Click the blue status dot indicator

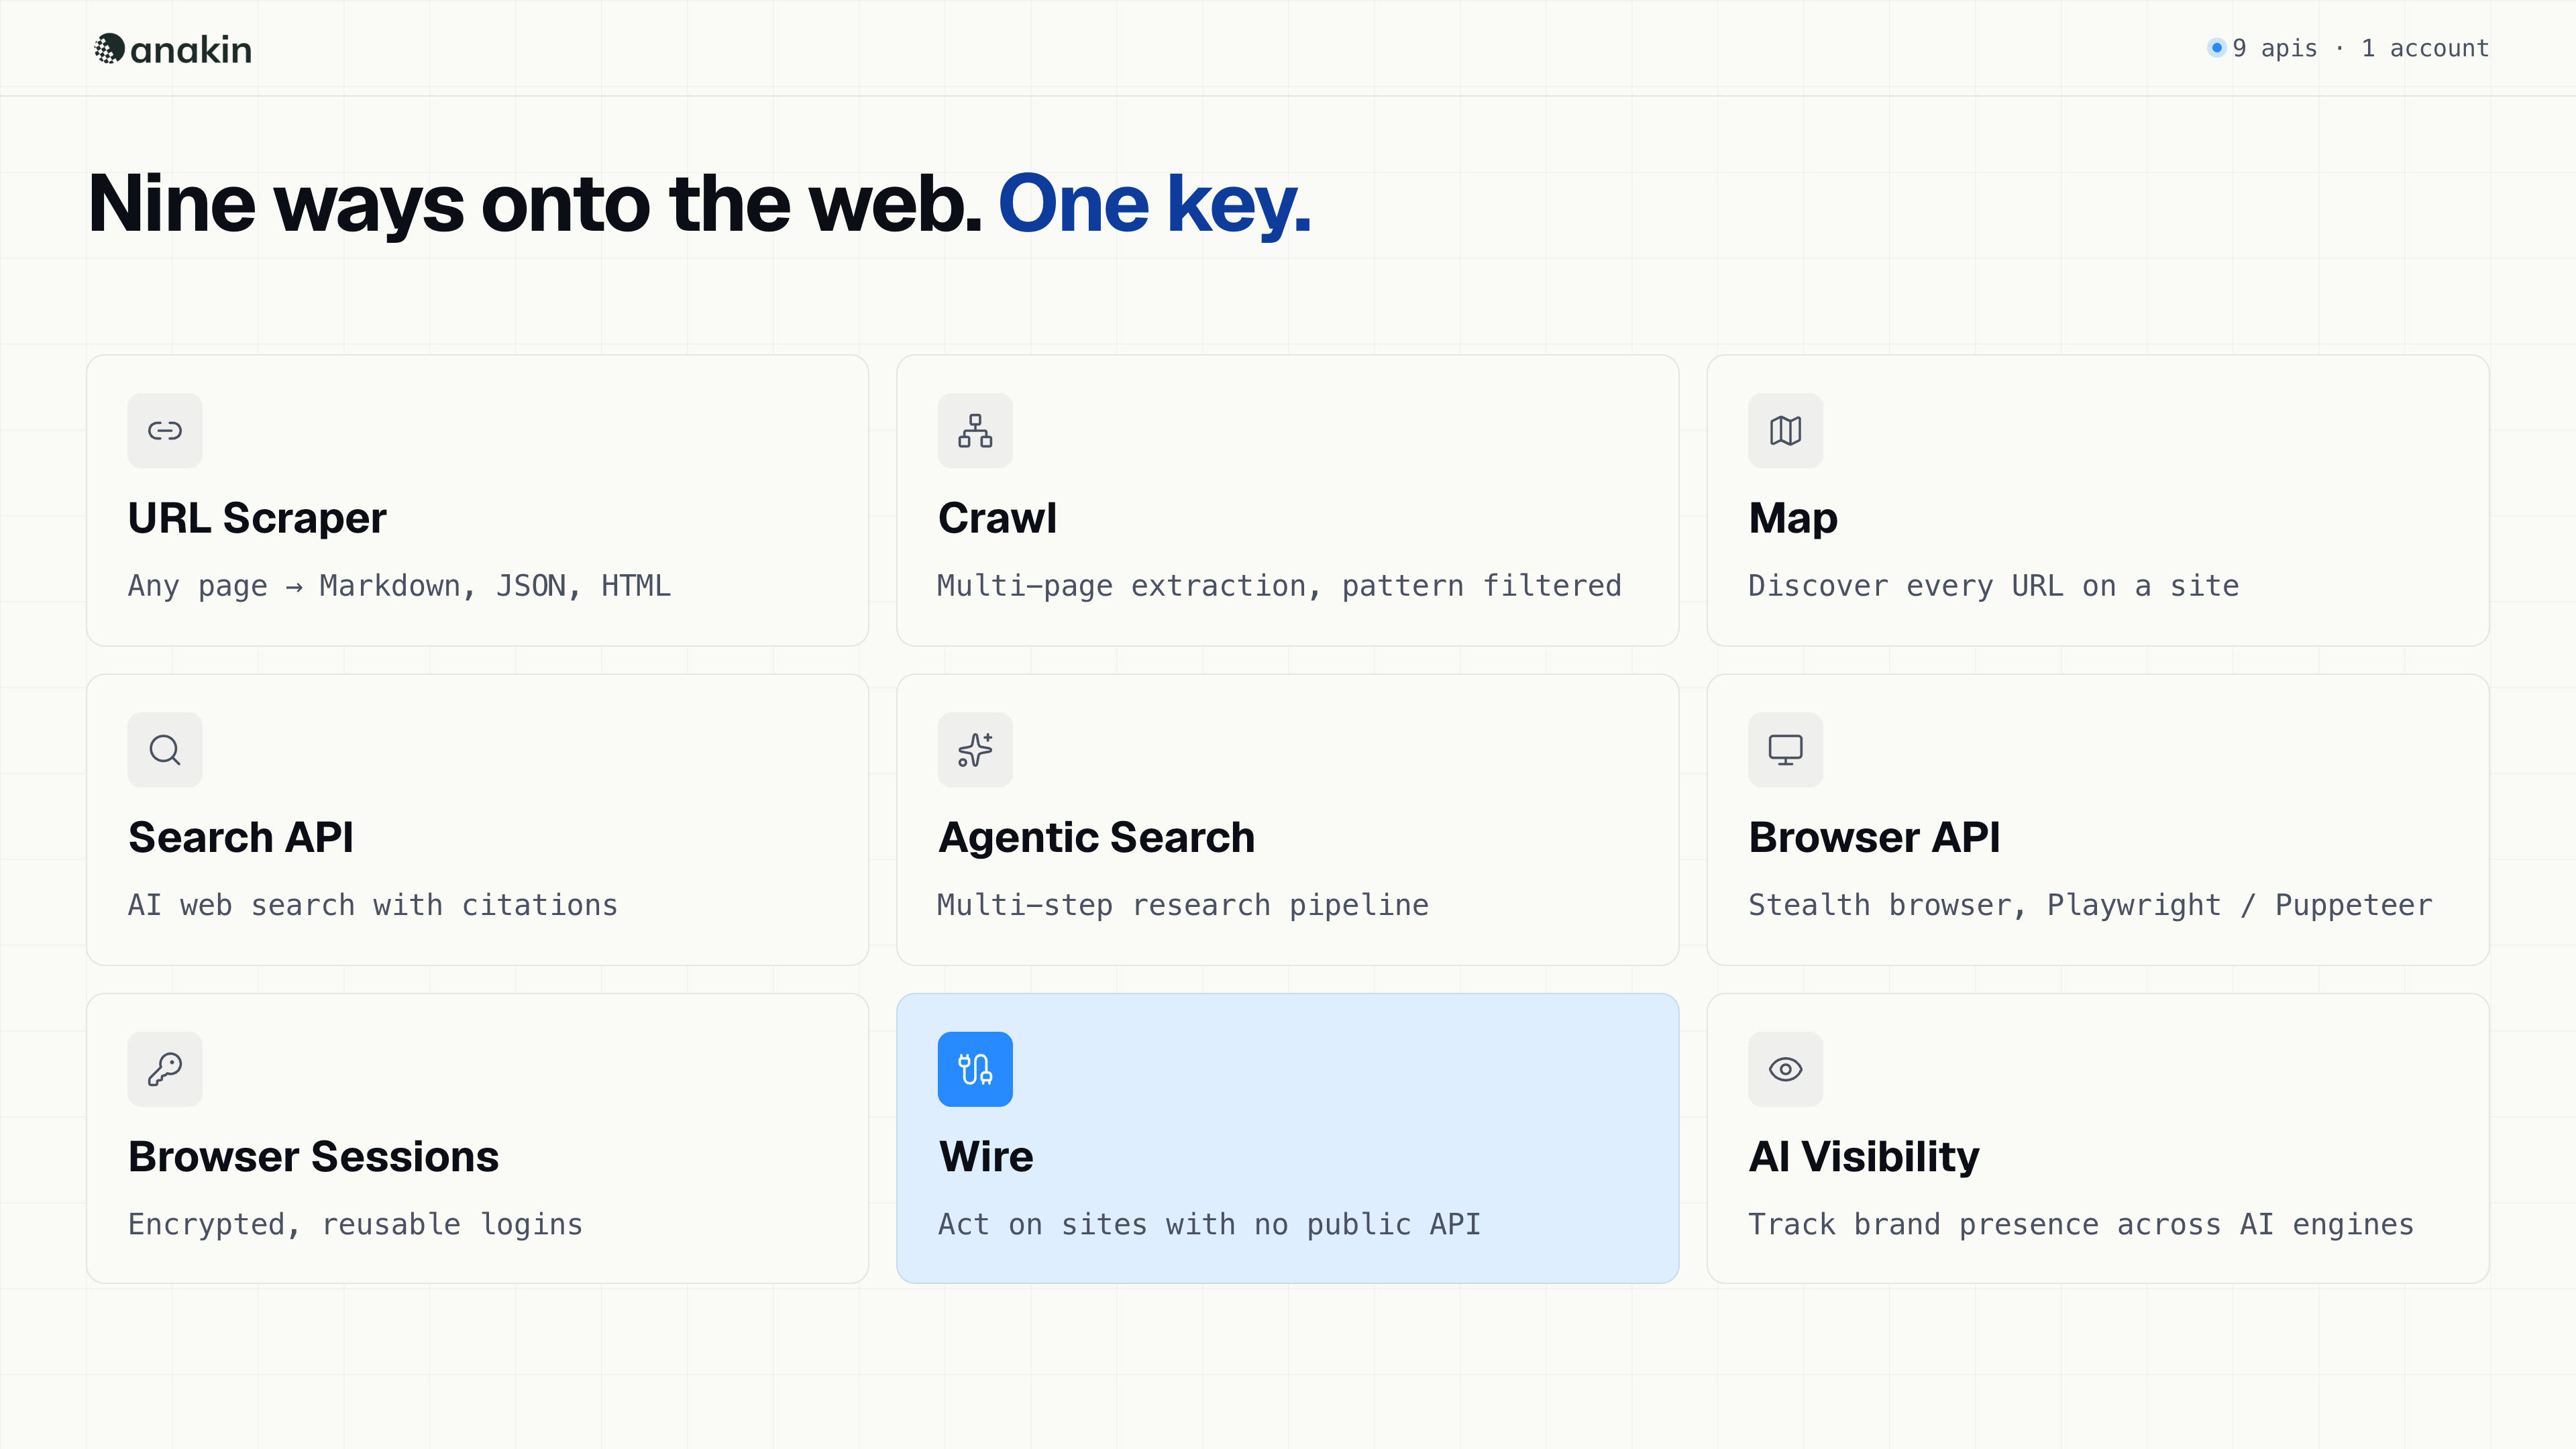(2216, 47)
